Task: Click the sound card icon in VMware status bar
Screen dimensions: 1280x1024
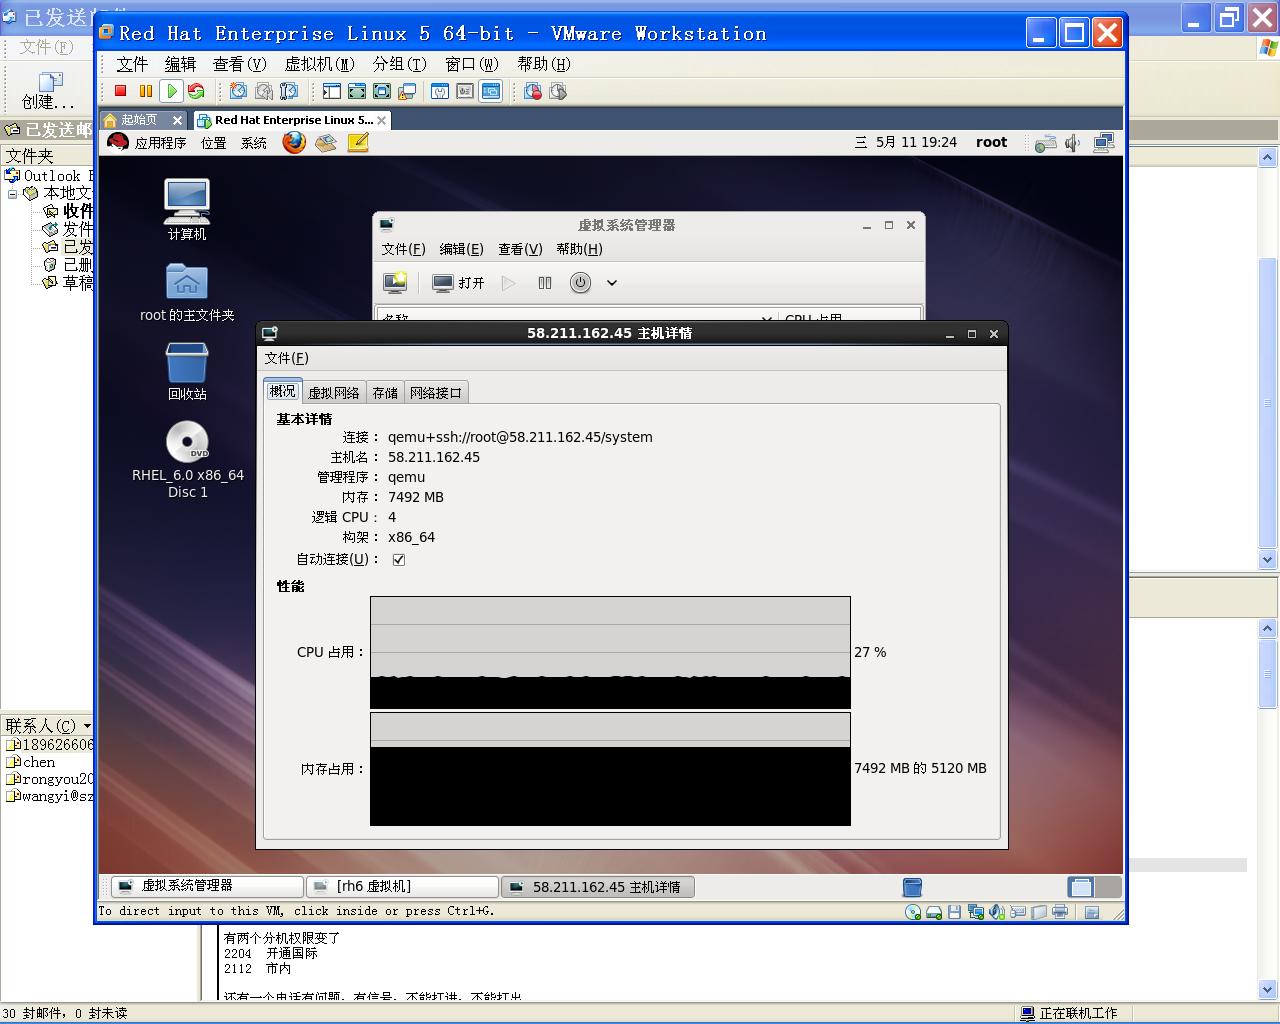Action: pos(997,912)
